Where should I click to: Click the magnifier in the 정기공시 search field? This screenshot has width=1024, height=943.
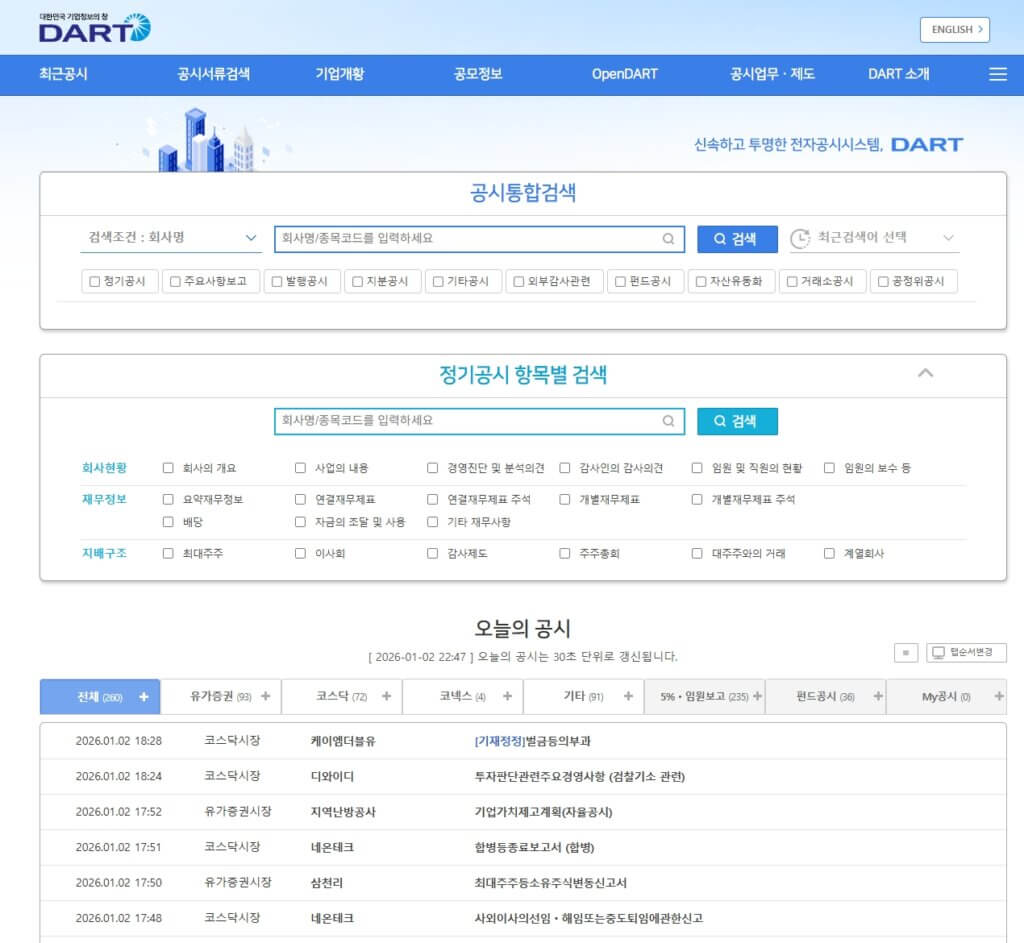point(668,421)
